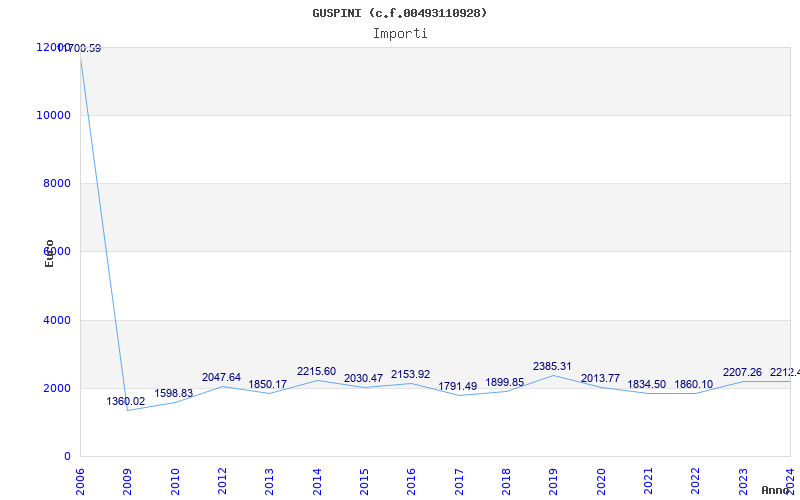Select the x-axis year 2010
Viewport: 800px width, 500px height.
click(x=175, y=481)
